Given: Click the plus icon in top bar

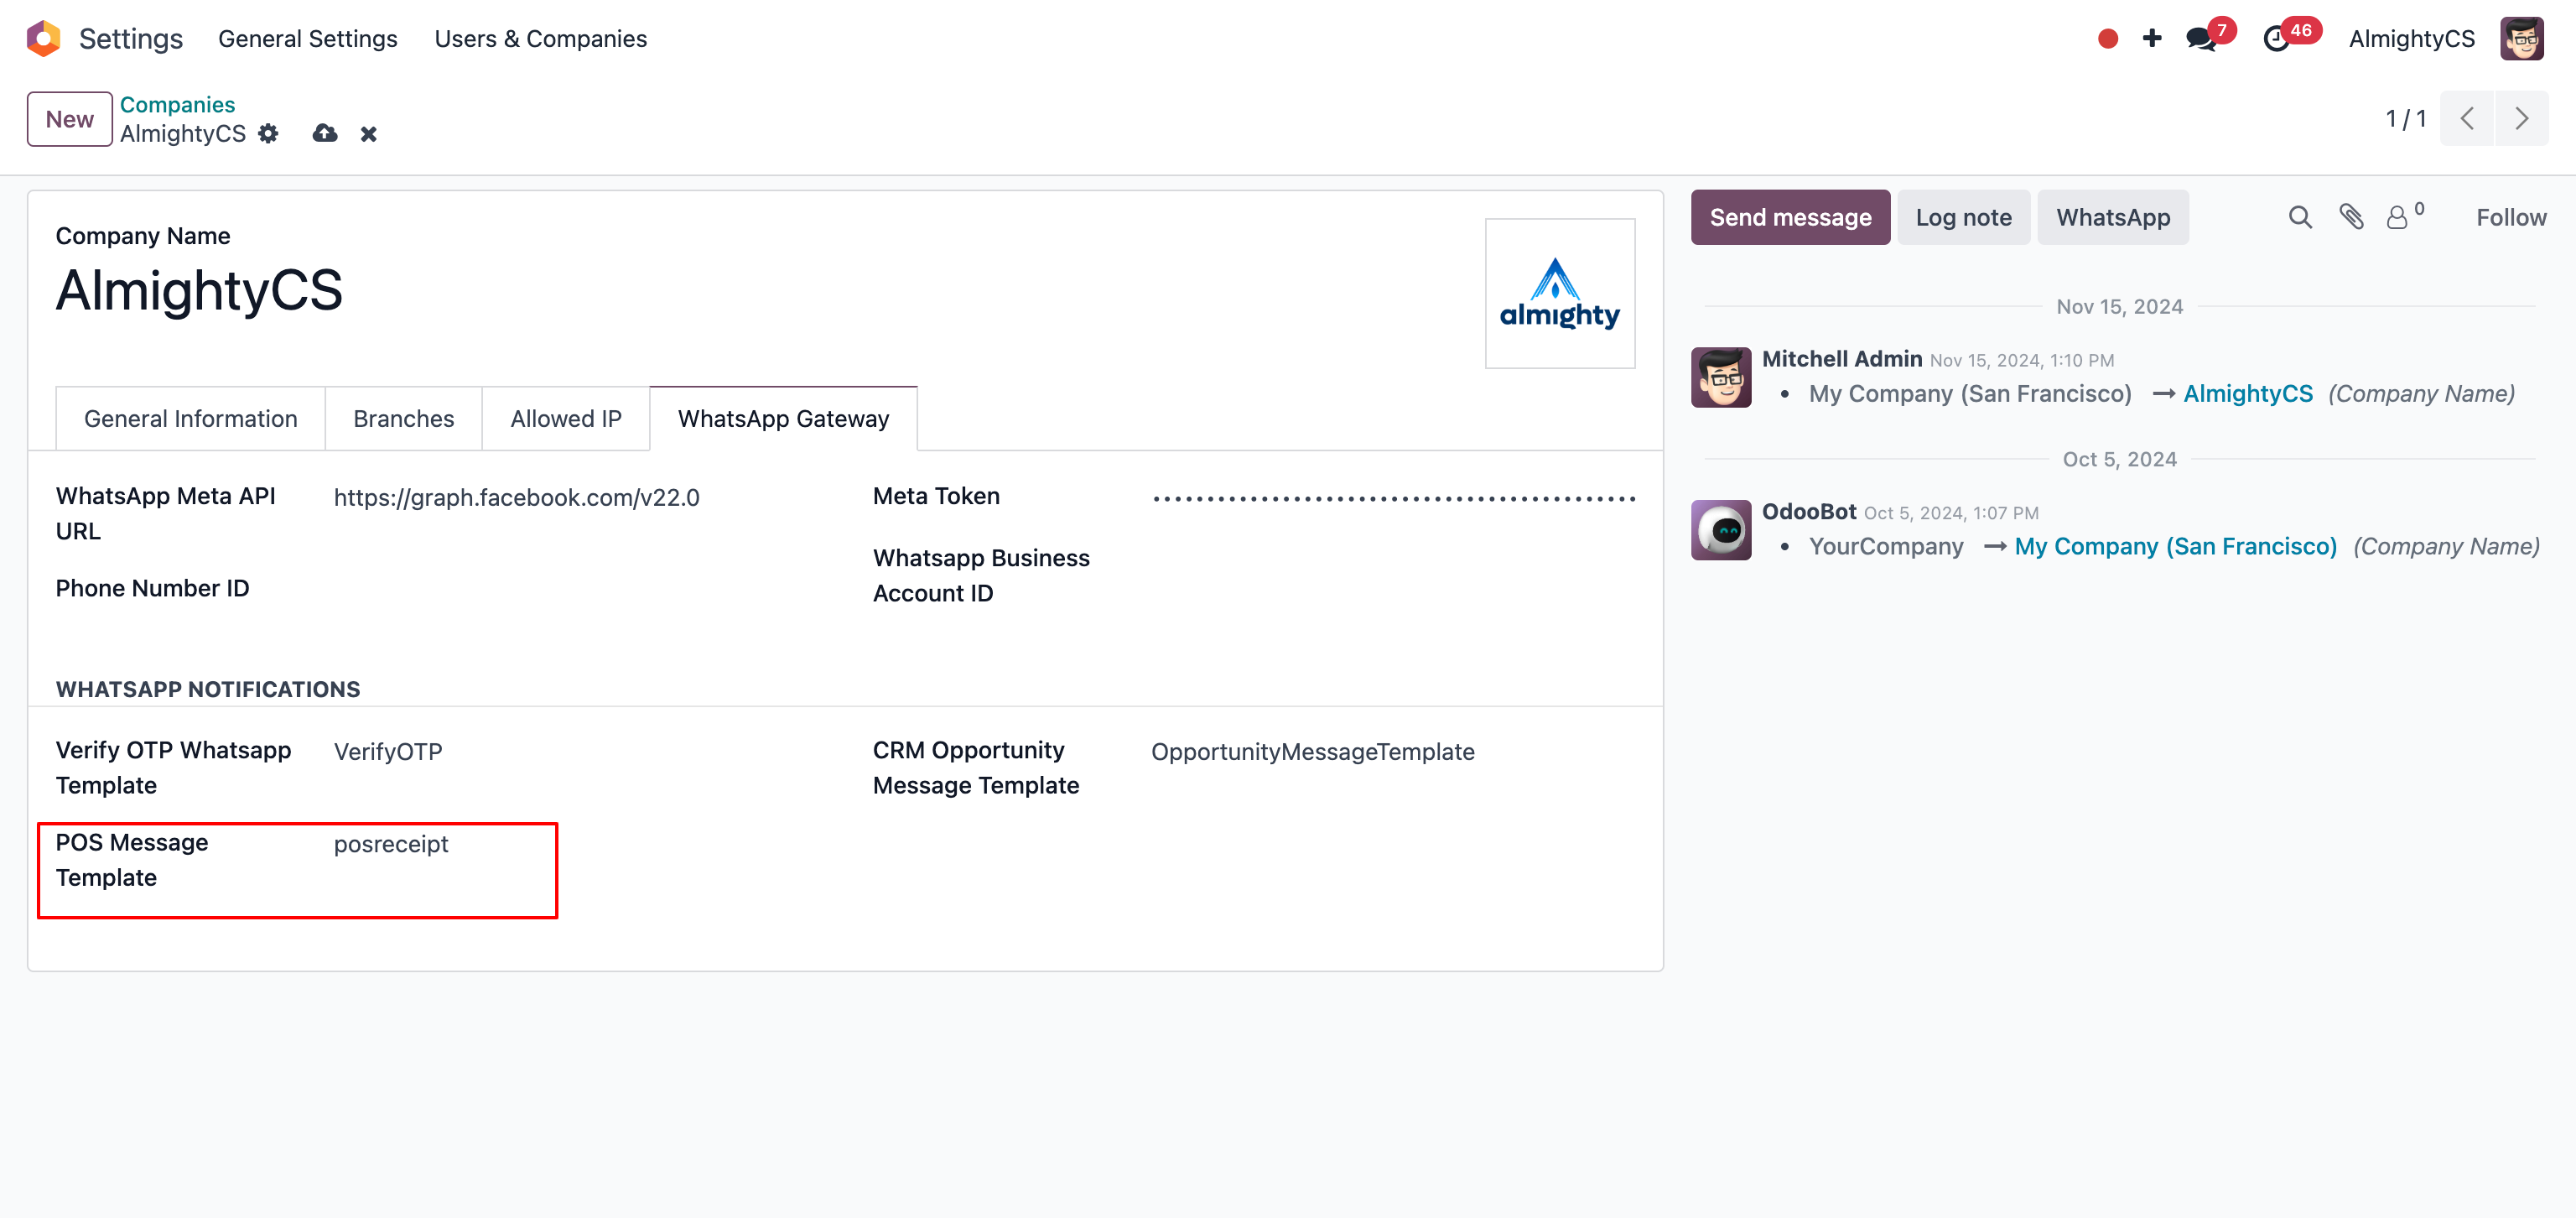Looking at the screenshot, I should pyautogui.click(x=2152, y=38).
